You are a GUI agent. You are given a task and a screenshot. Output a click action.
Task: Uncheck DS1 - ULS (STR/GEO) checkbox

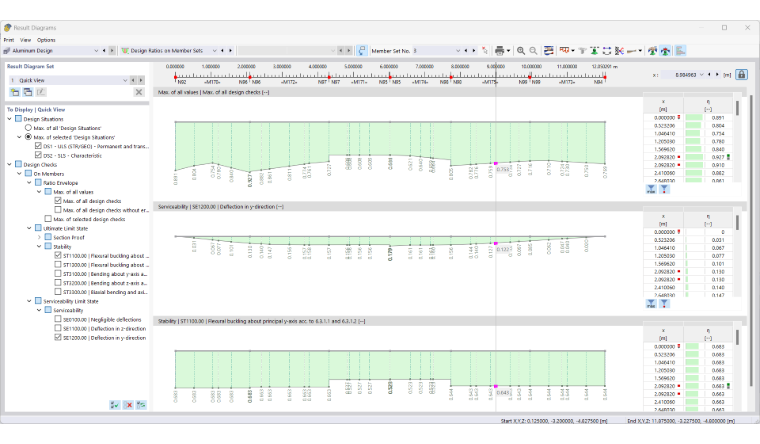click(x=38, y=146)
